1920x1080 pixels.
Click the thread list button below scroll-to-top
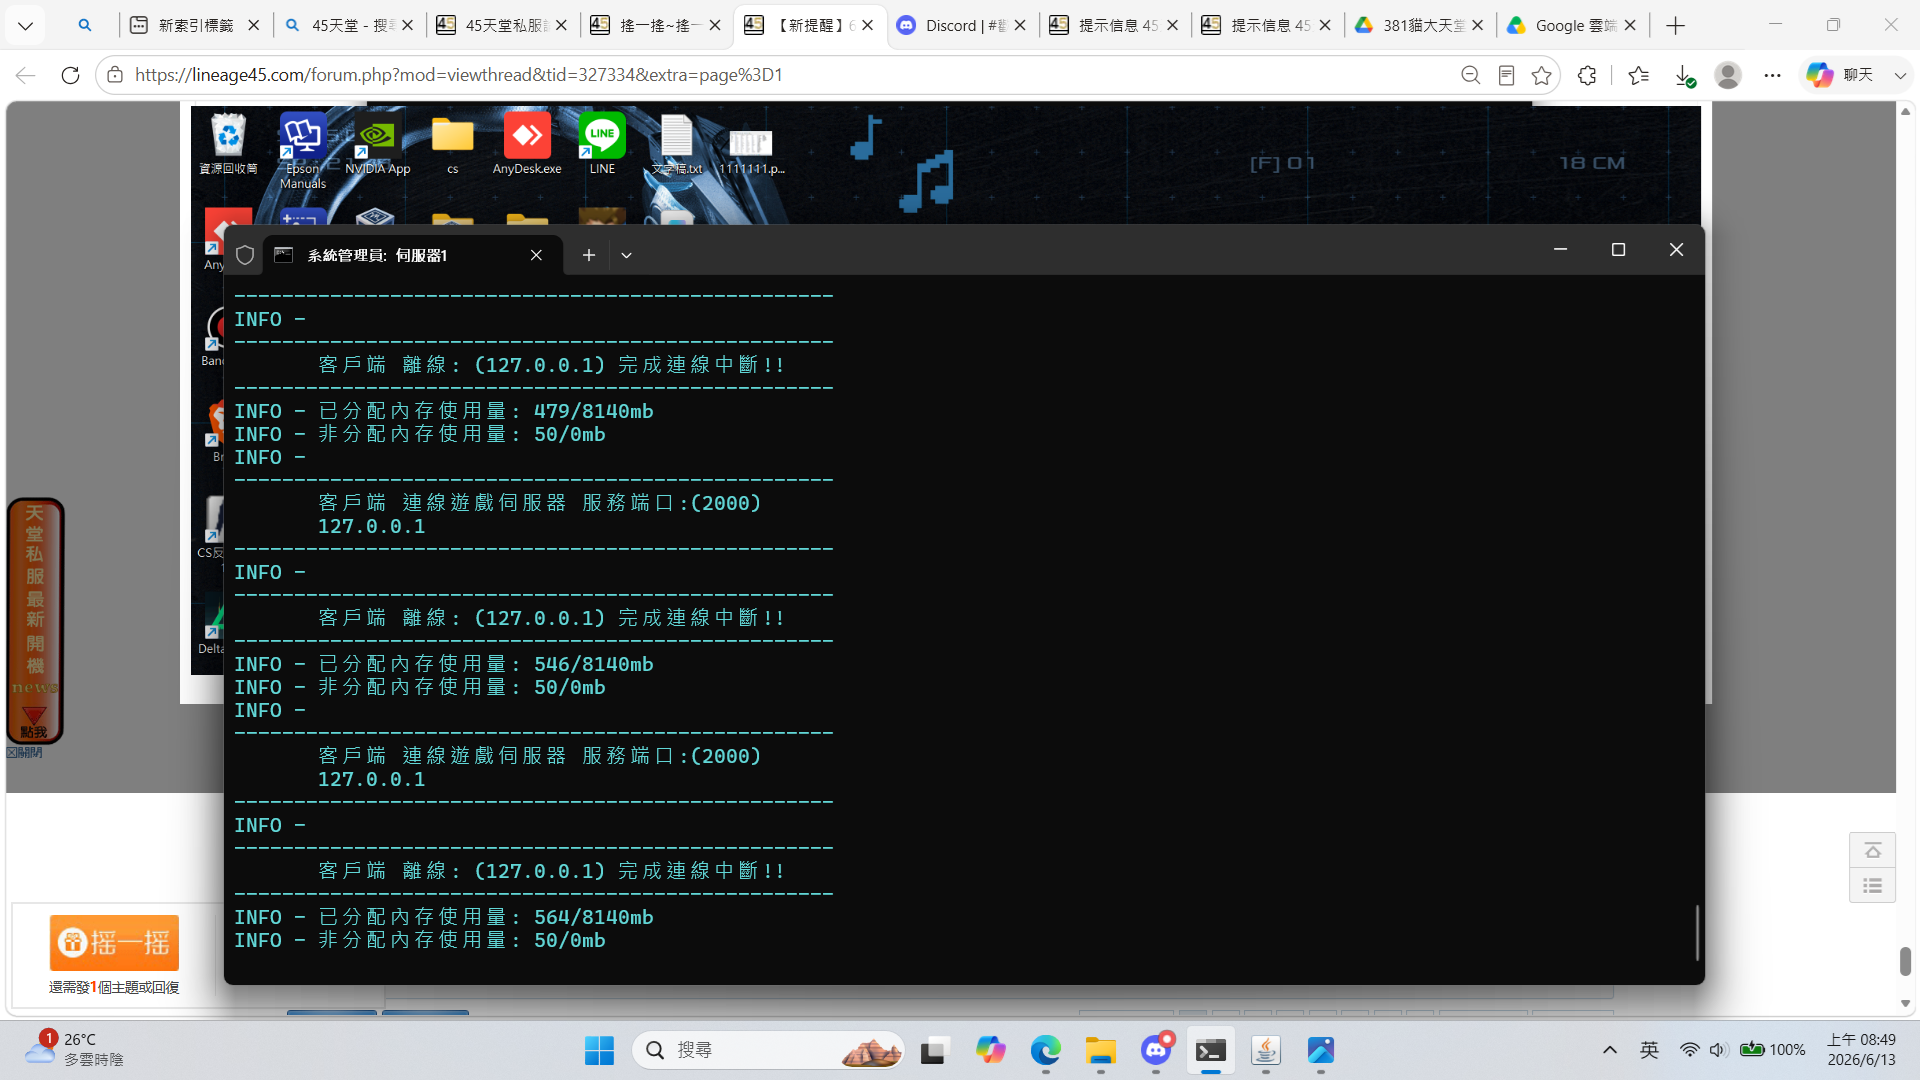coord(1873,886)
